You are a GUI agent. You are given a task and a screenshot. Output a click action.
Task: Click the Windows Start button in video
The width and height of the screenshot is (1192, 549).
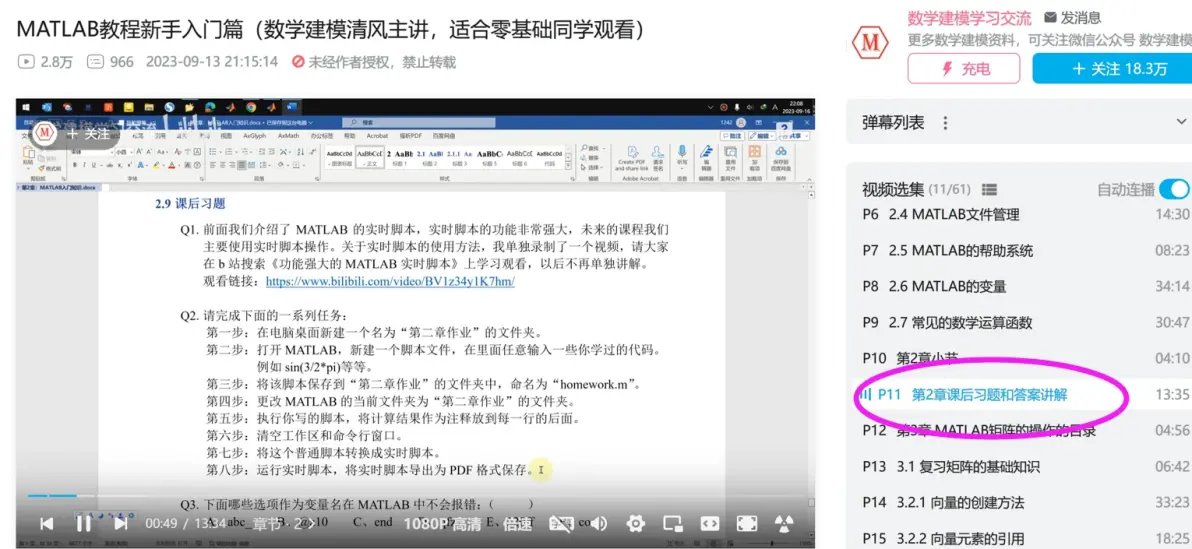(26, 108)
